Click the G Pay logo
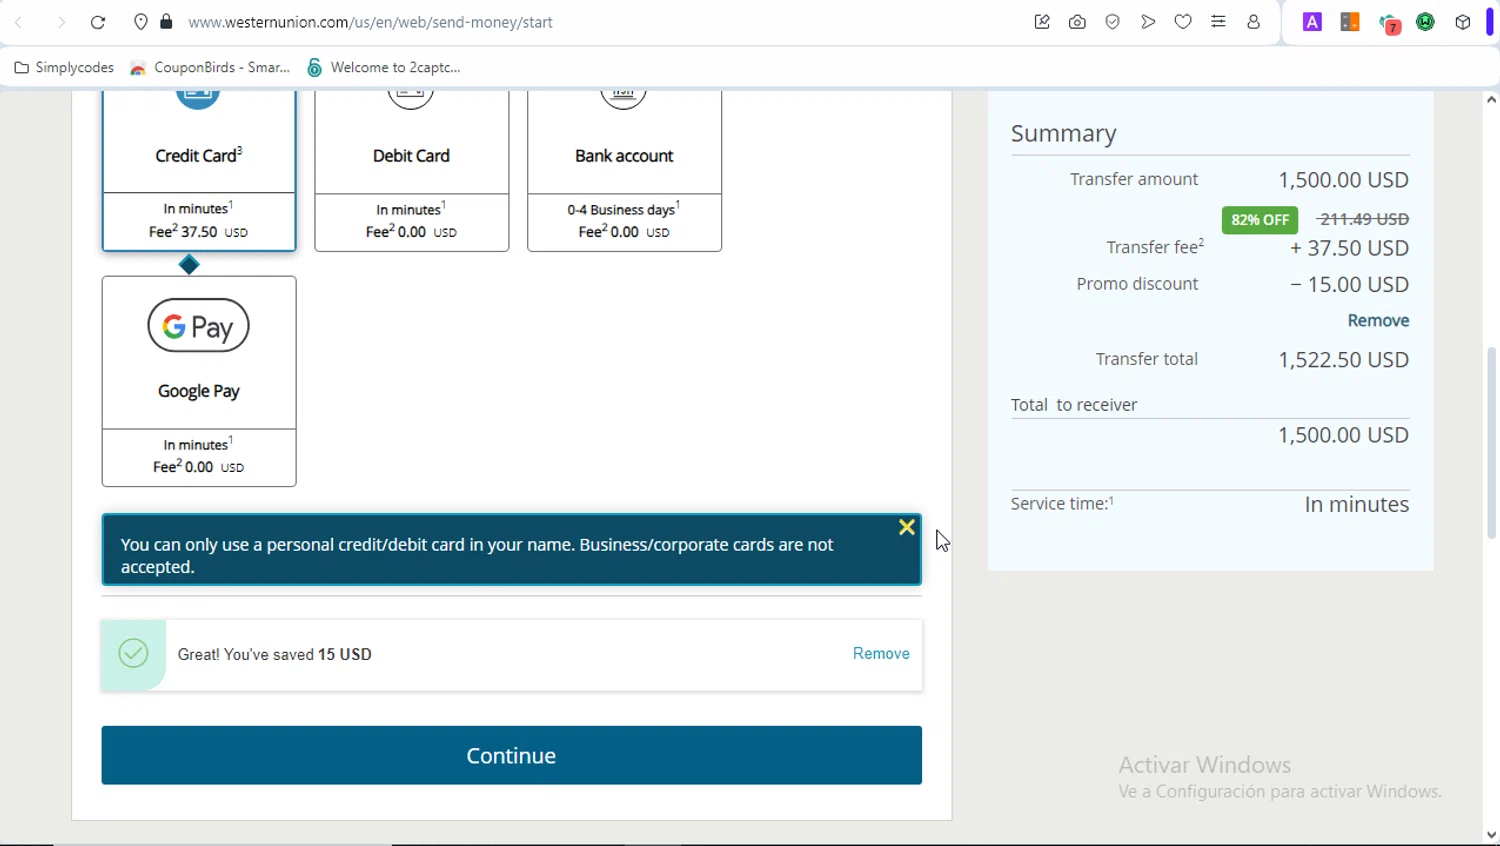 (x=198, y=326)
